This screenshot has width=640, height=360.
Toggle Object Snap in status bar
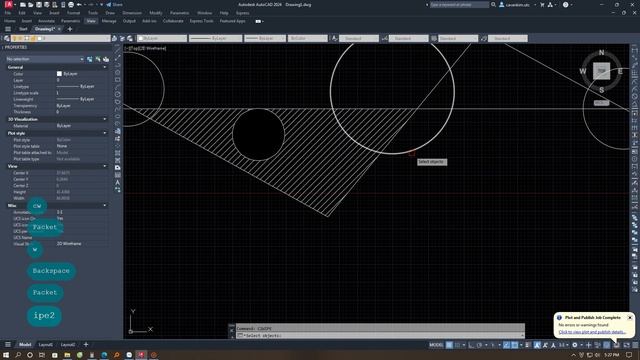[515, 345]
